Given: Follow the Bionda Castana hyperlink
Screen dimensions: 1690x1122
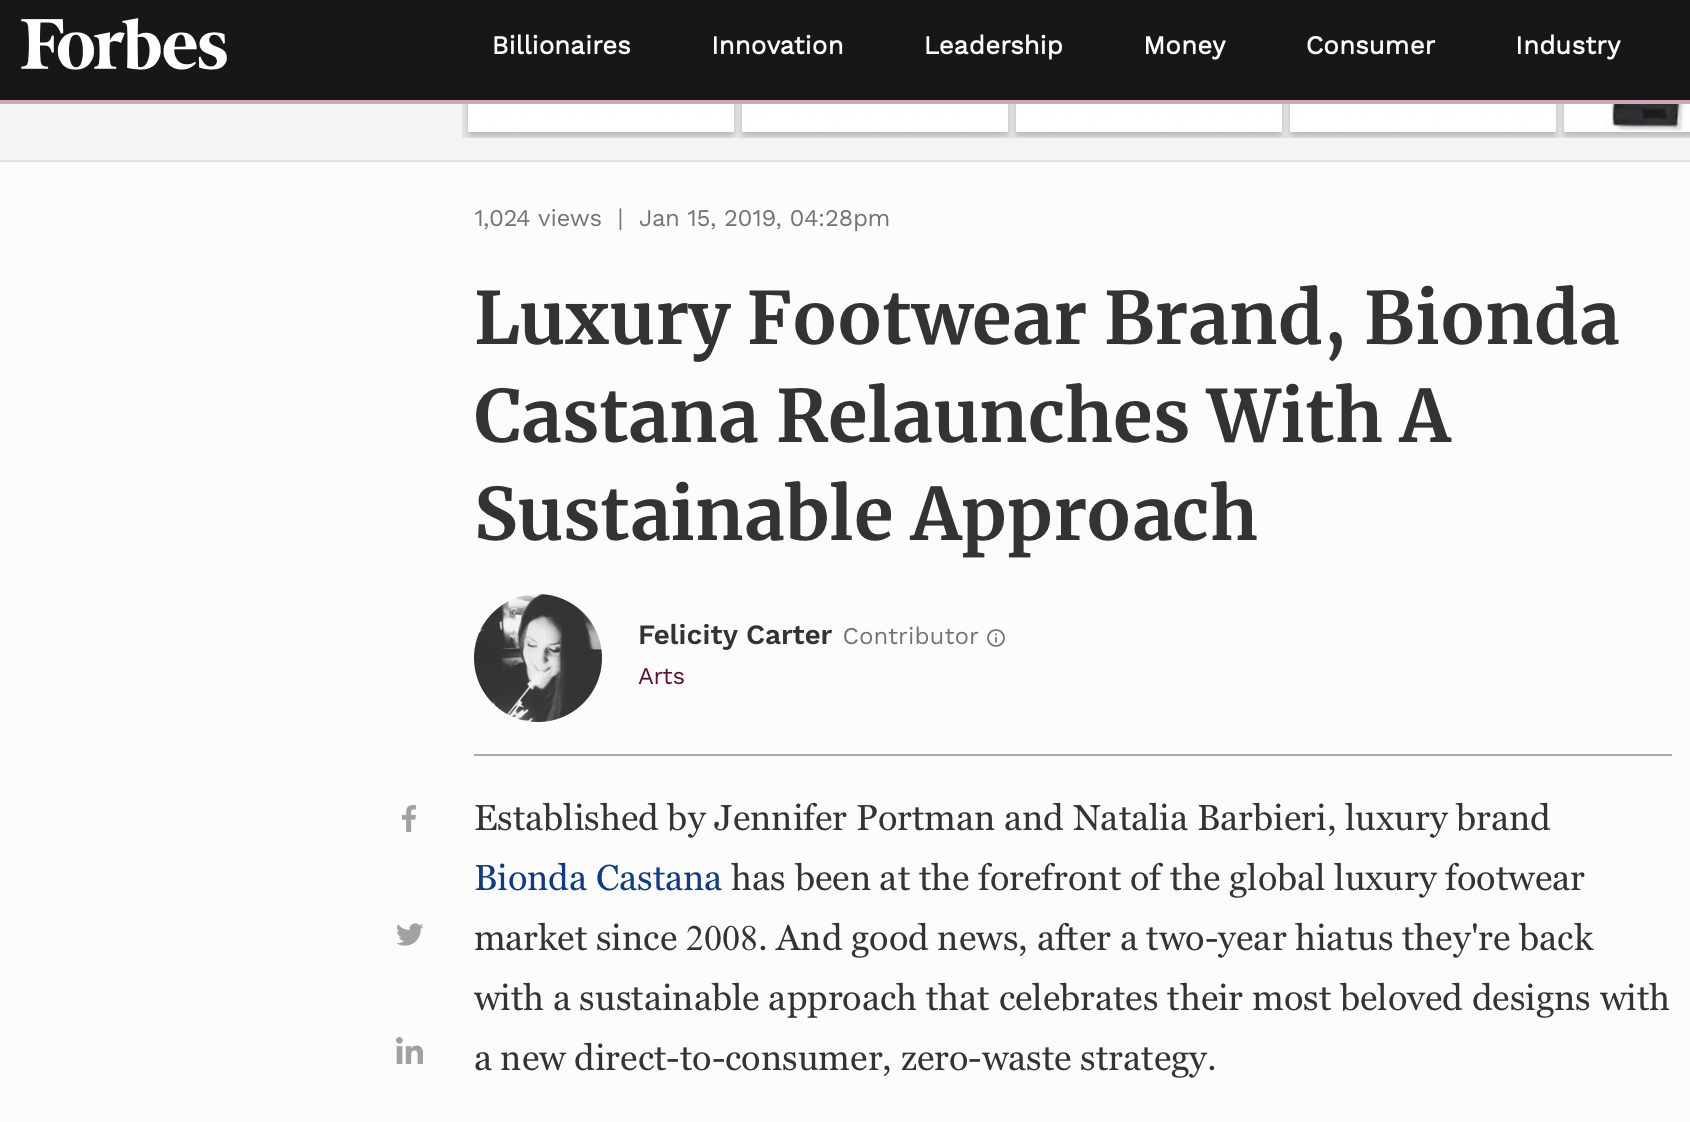Looking at the screenshot, I should pyautogui.click(x=598, y=878).
